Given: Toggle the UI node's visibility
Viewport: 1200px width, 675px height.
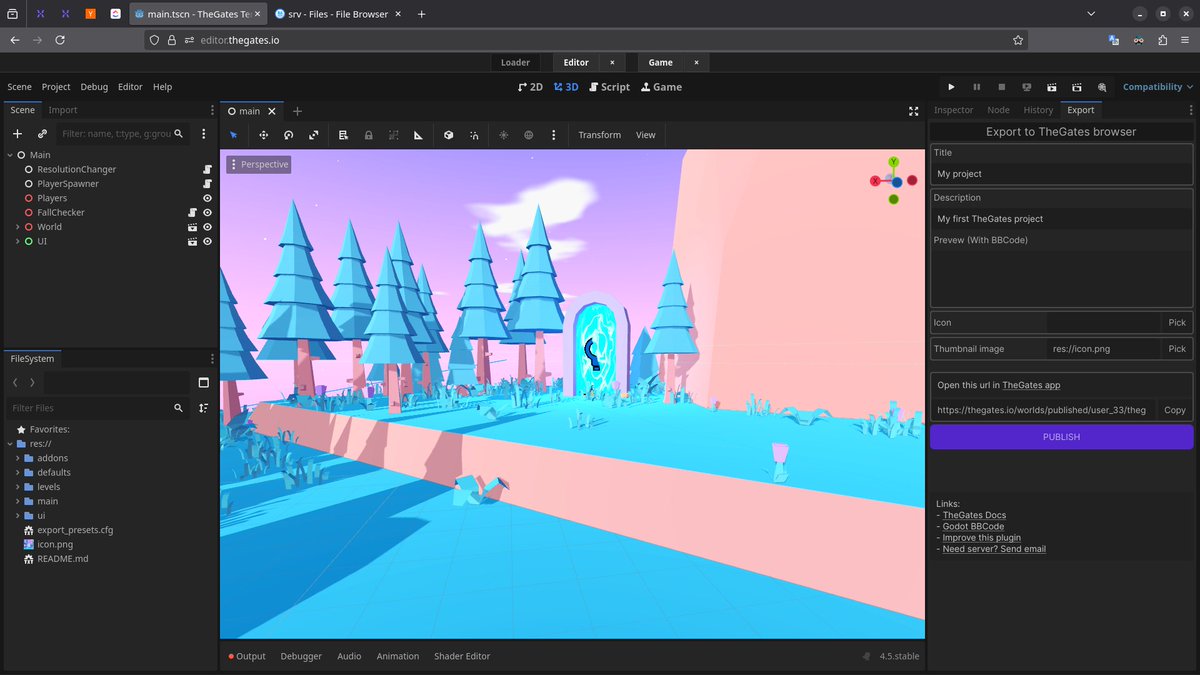Looking at the screenshot, I should pos(207,241).
